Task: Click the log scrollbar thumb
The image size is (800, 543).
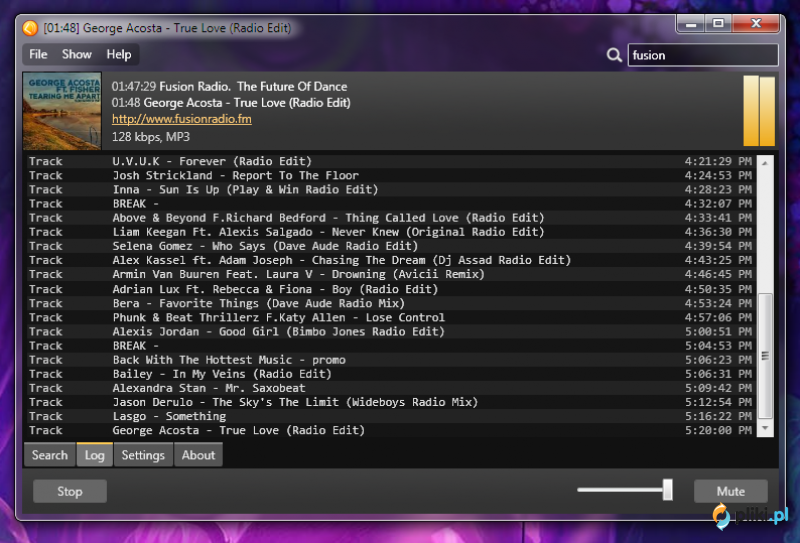Action: [765, 356]
